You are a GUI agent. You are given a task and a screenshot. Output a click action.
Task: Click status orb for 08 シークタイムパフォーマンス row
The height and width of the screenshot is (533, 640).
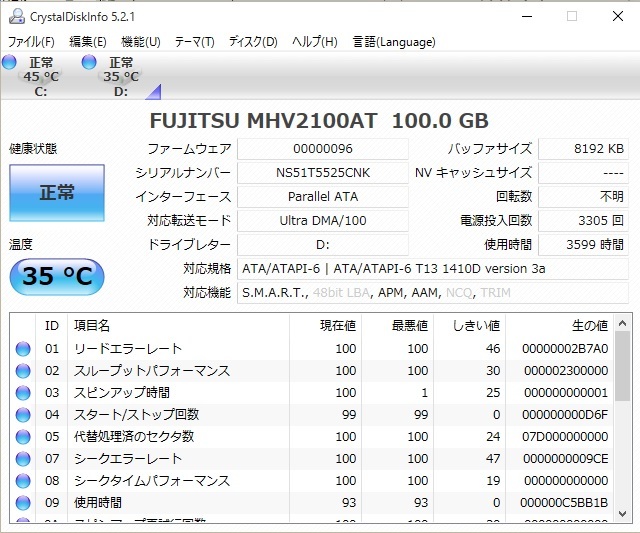[x=23, y=481]
